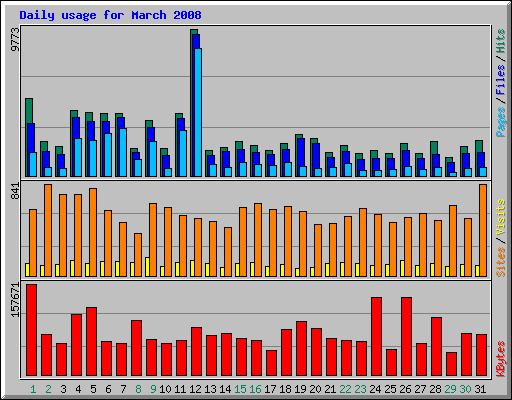Image resolution: width=512 pixels, height=400 pixels.
Task: Click day label 22 on the x-axis
Action: pos(345,389)
